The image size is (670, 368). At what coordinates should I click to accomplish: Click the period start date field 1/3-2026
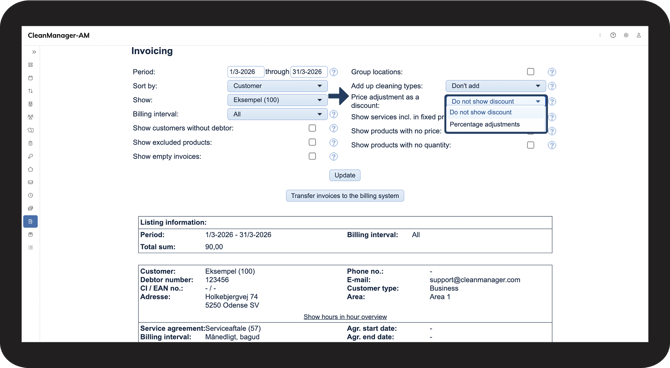tap(246, 72)
